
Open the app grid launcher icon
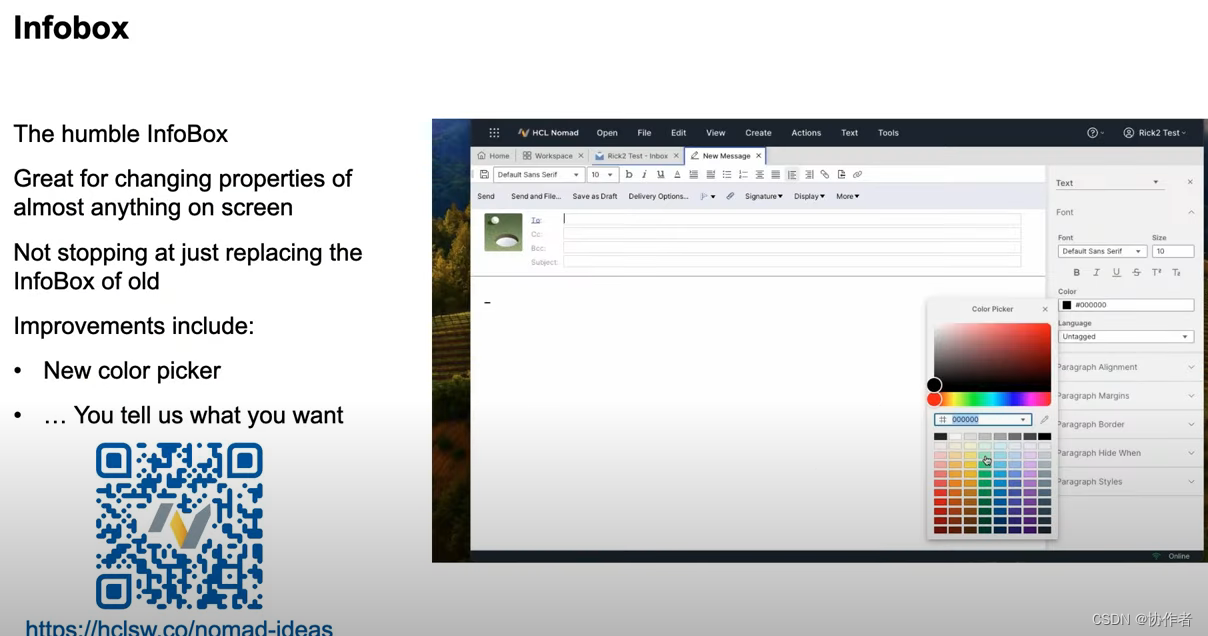(x=494, y=133)
